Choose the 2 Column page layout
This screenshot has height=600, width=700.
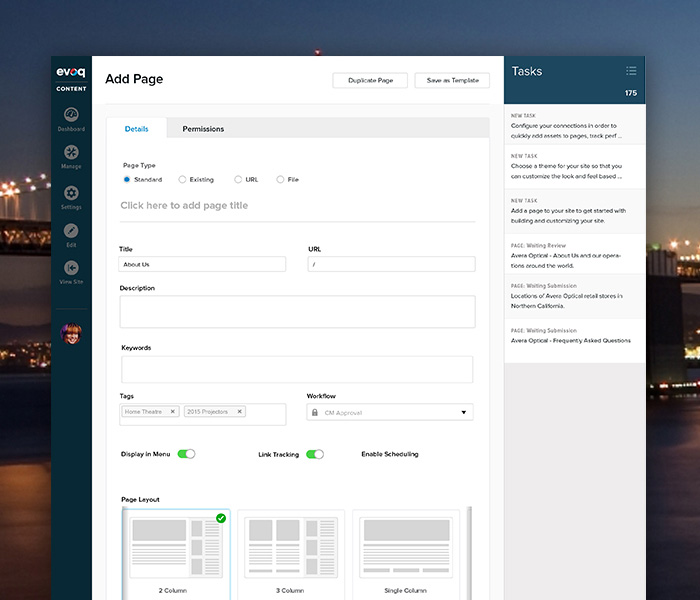tap(176, 554)
